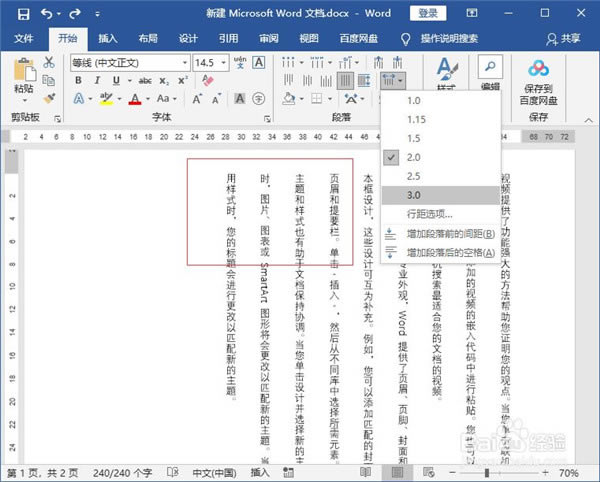Open the line spacing dropdown button
This screenshot has height=482, width=600.
(393, 81)
